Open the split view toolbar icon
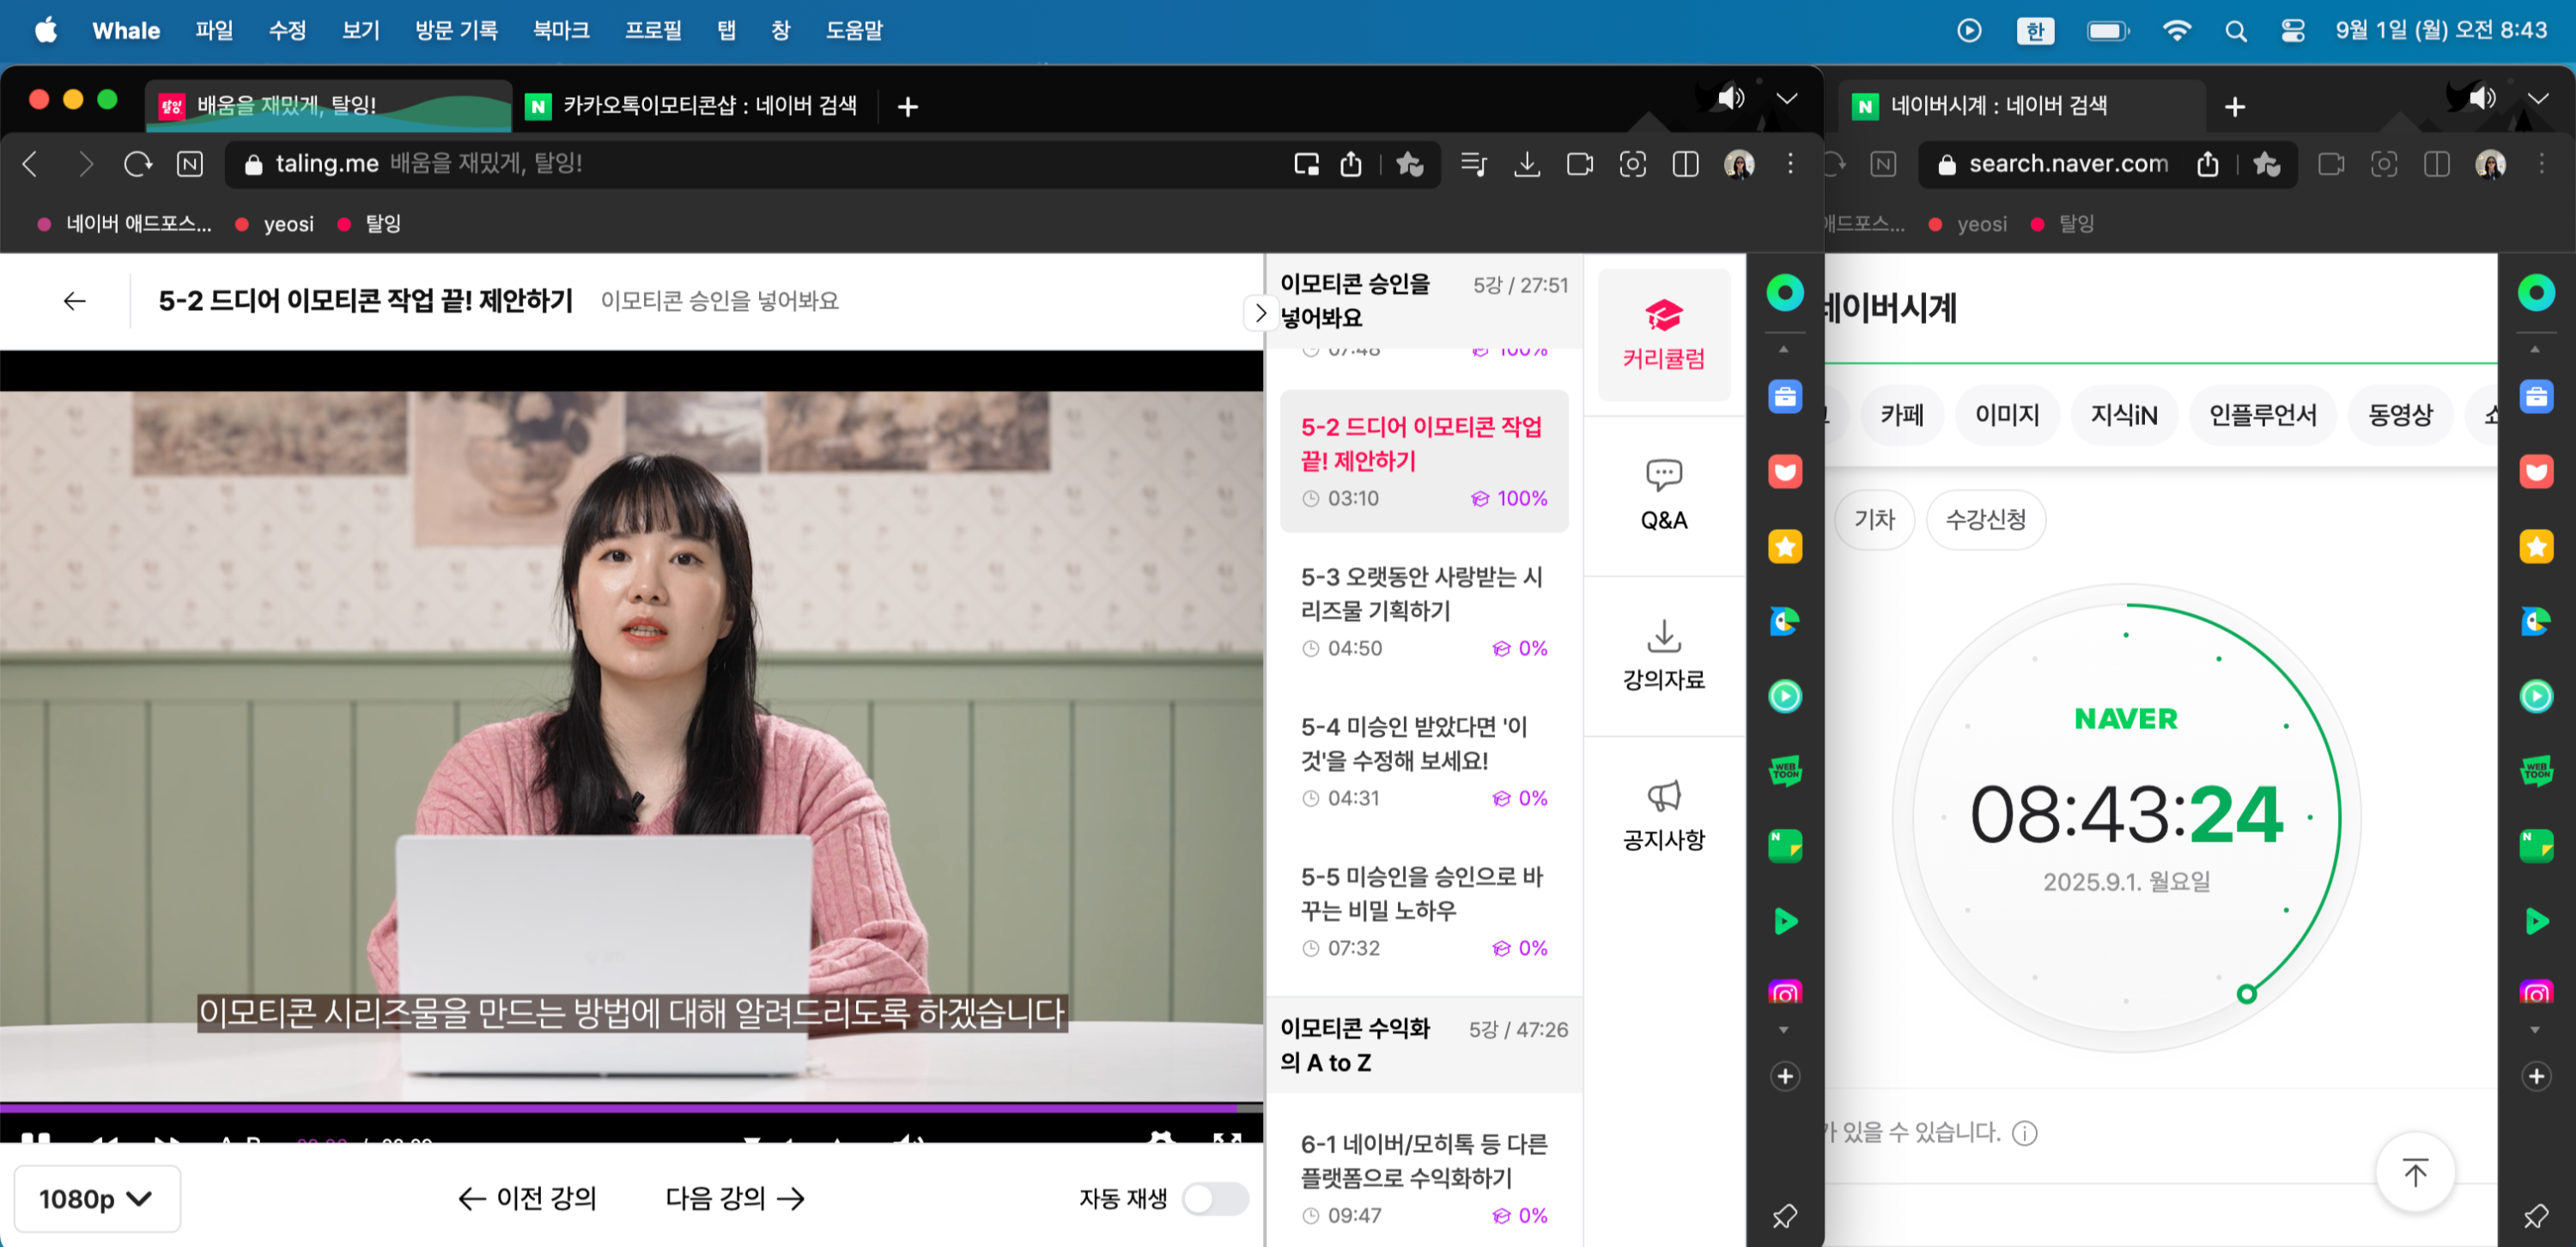The image size is (2576, 1247). (1685, 164)
